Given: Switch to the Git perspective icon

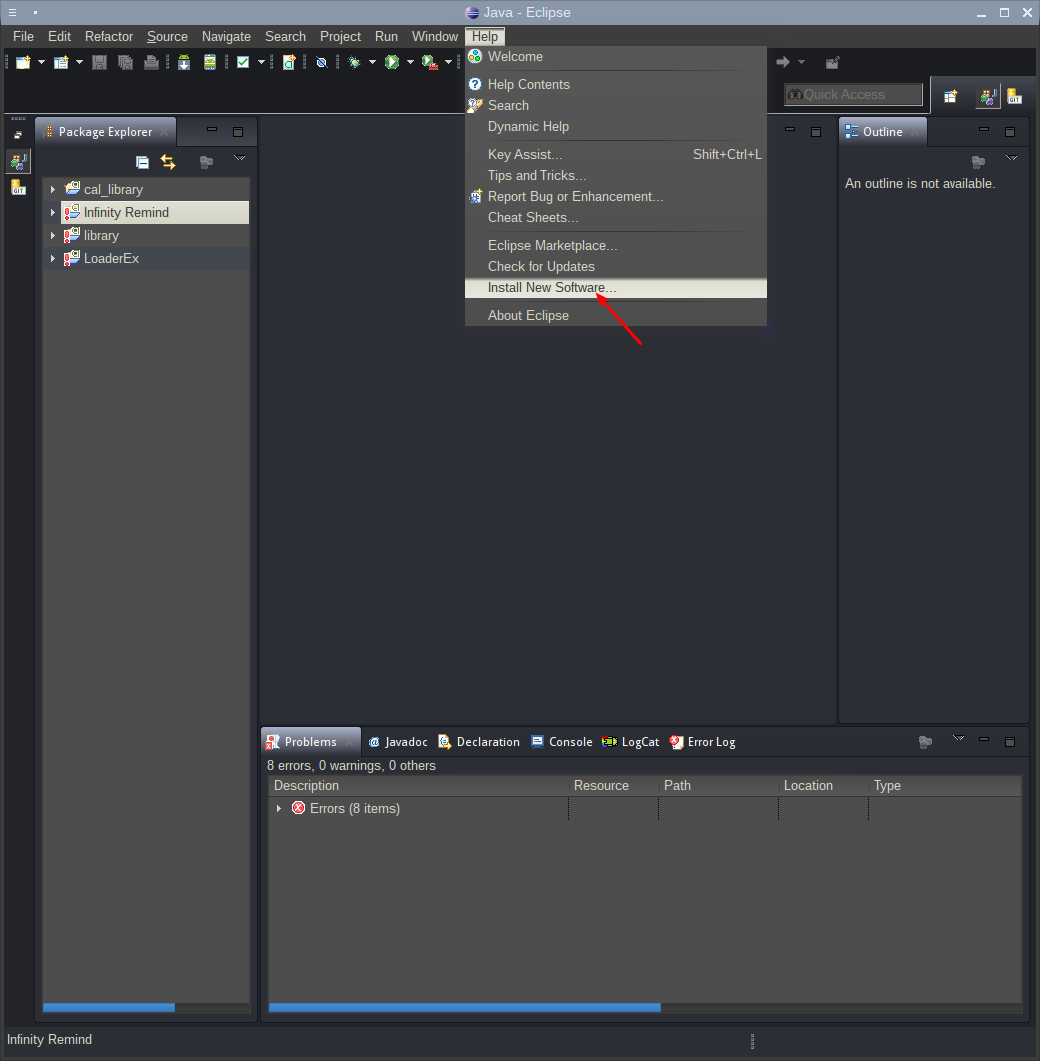Looking at the screenshot, I should point(1014,96).
